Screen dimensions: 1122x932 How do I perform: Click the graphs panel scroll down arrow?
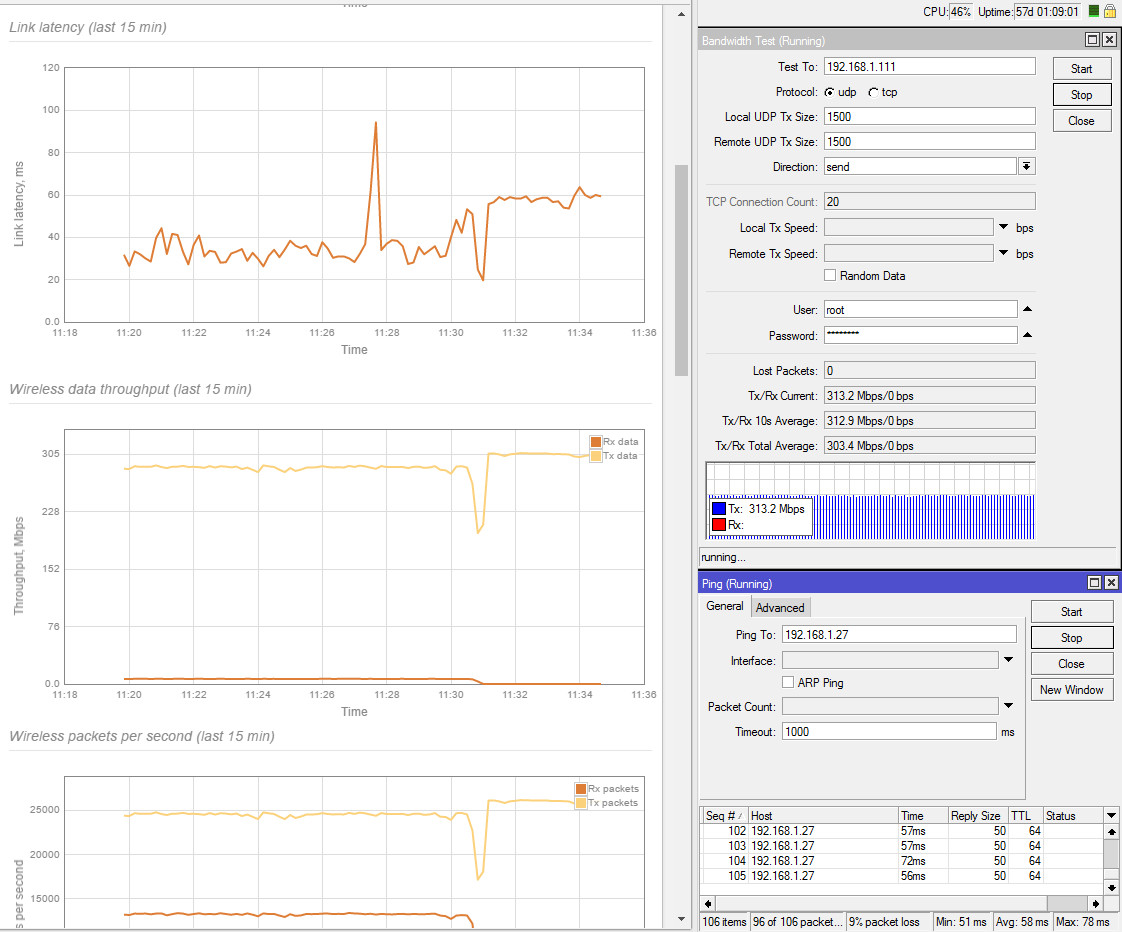click(x=681, y=919)
